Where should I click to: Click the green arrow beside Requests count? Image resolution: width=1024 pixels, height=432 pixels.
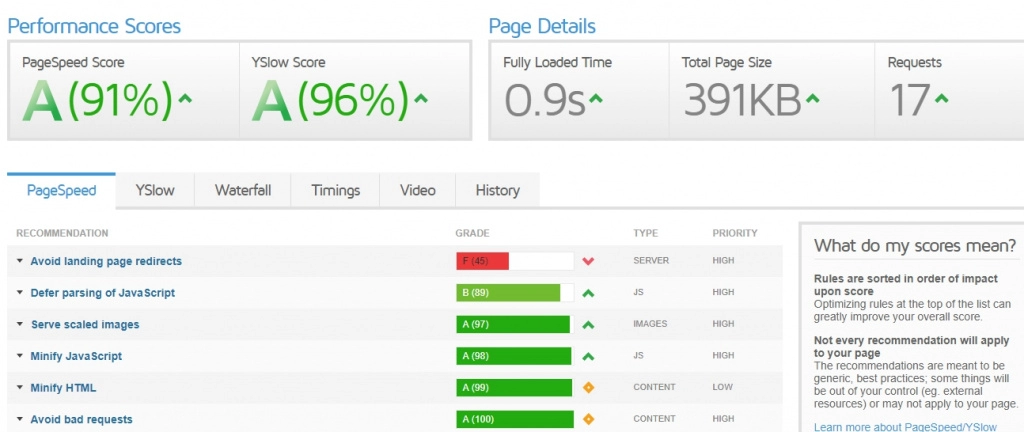point(941,99)
